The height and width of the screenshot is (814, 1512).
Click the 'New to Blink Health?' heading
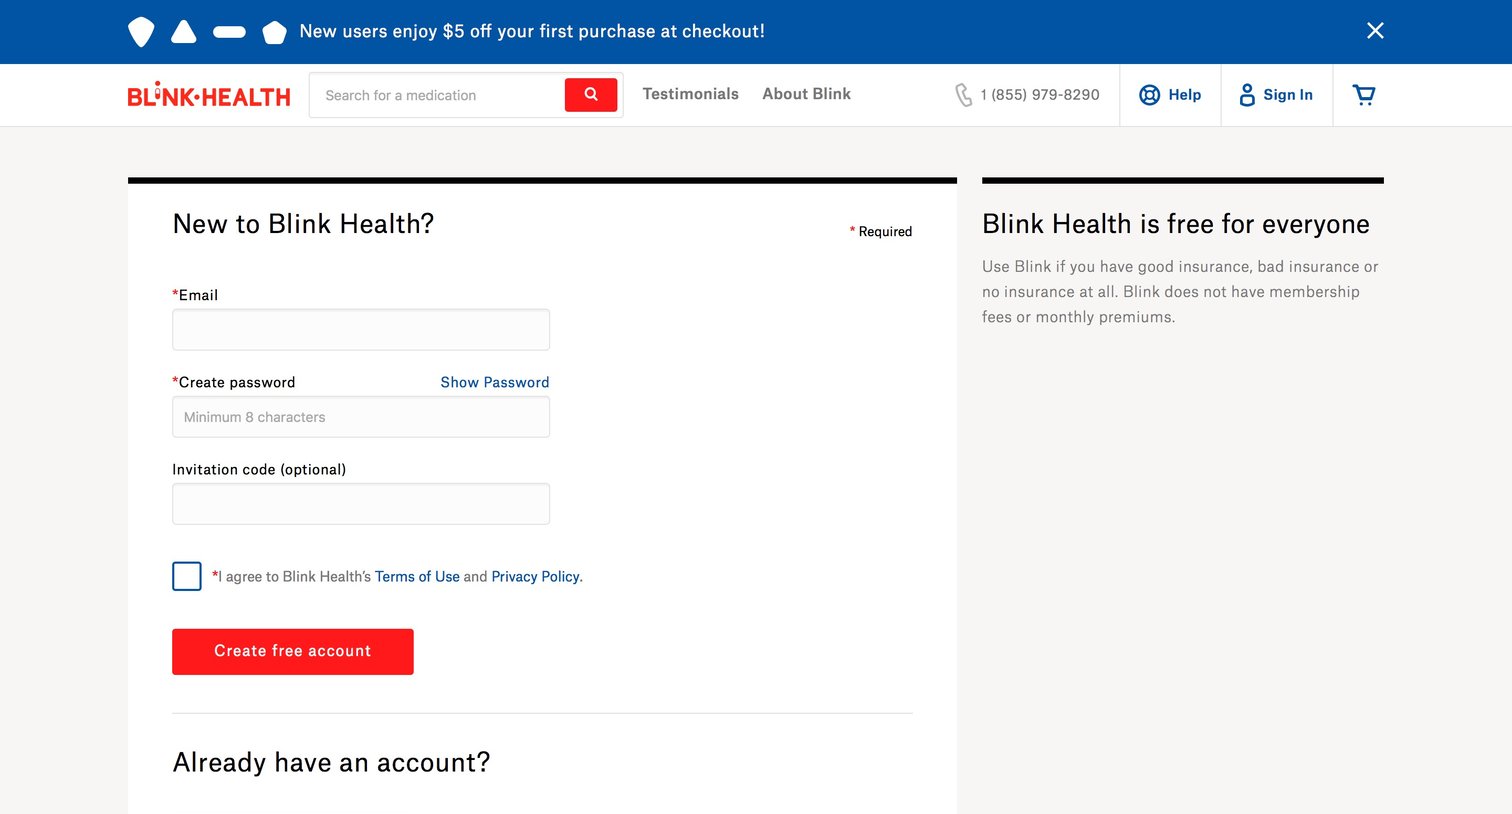[x=303, y=224]
